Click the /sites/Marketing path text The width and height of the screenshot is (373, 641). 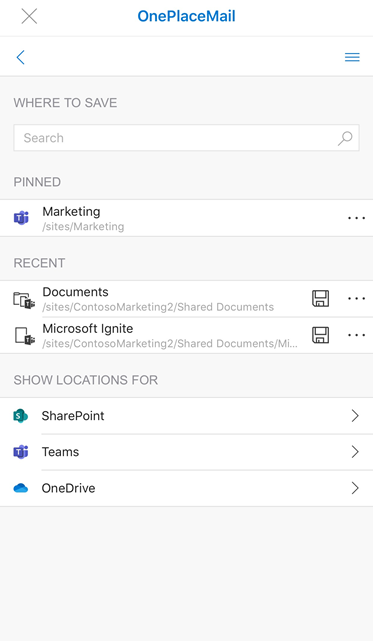point(83,227)
